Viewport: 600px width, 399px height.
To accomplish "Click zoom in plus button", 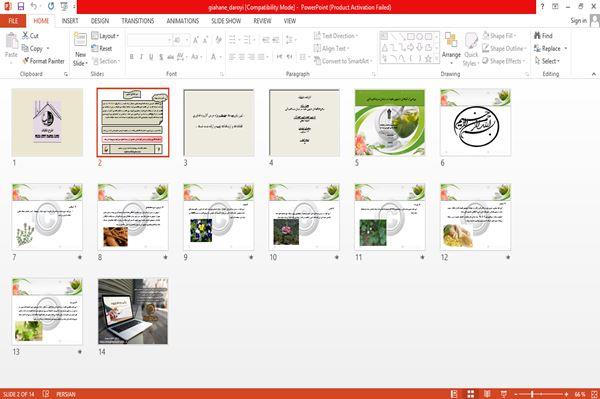I will click(x=566, y=394).
